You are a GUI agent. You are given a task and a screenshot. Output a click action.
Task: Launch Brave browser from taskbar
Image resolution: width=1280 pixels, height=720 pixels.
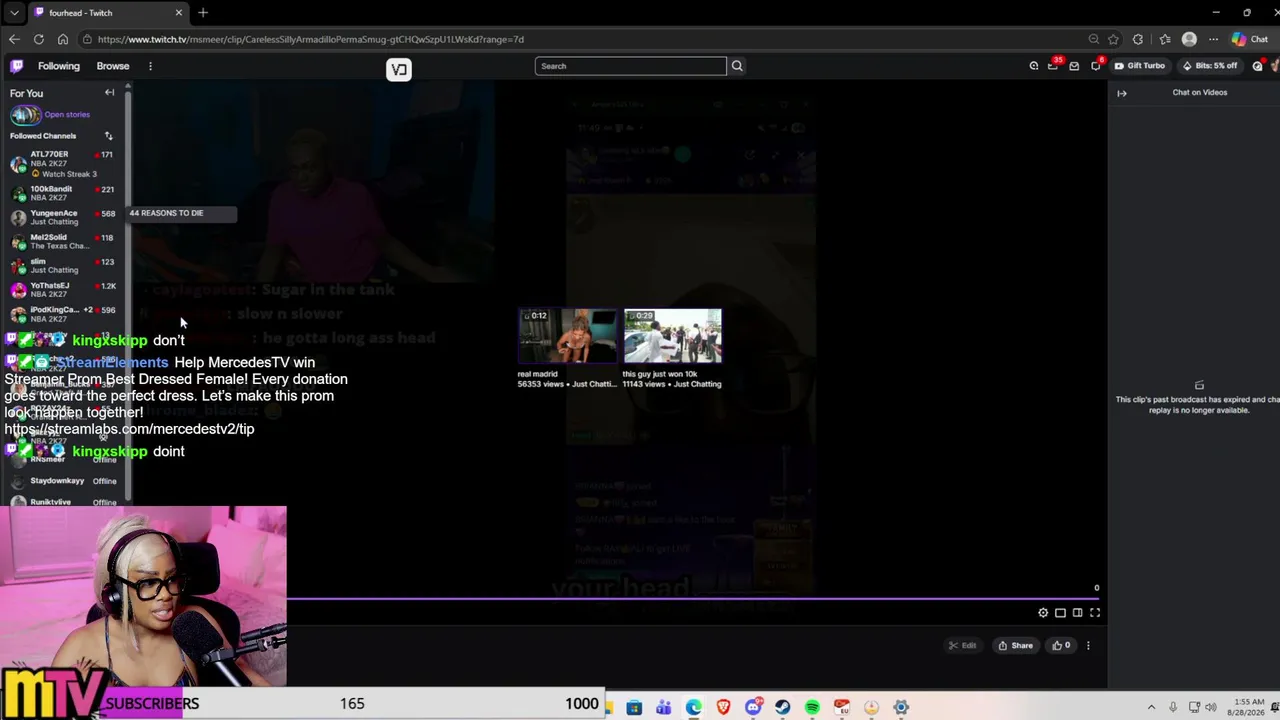coord(723,708)
